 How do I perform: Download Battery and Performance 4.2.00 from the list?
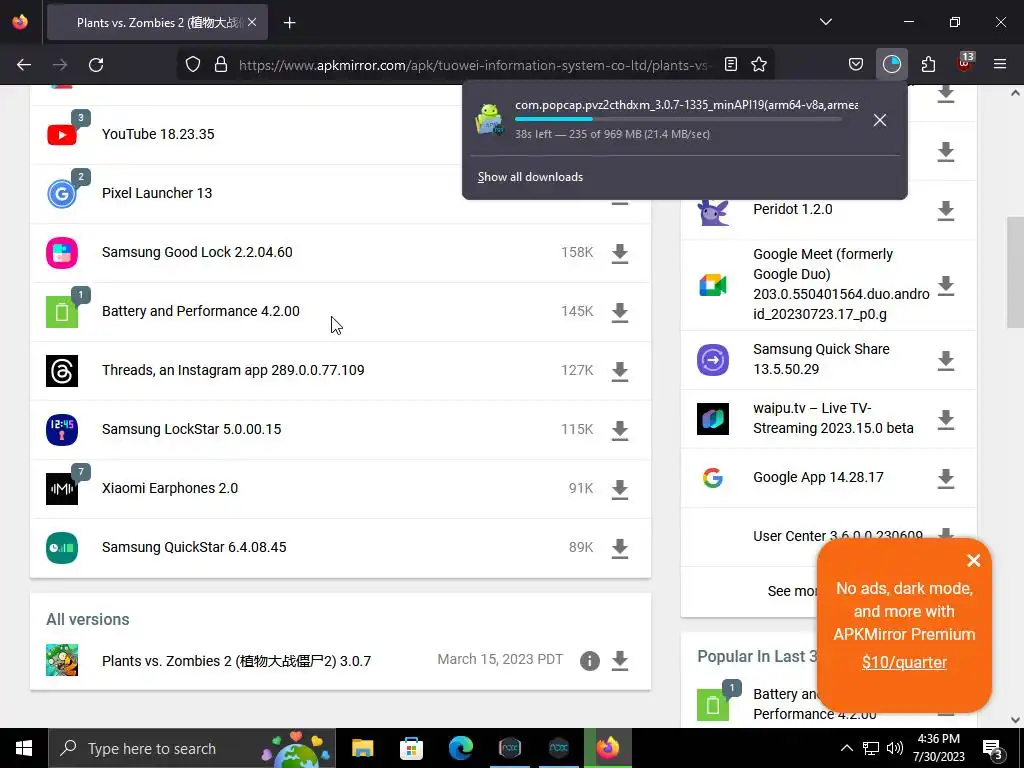point(620,312)
